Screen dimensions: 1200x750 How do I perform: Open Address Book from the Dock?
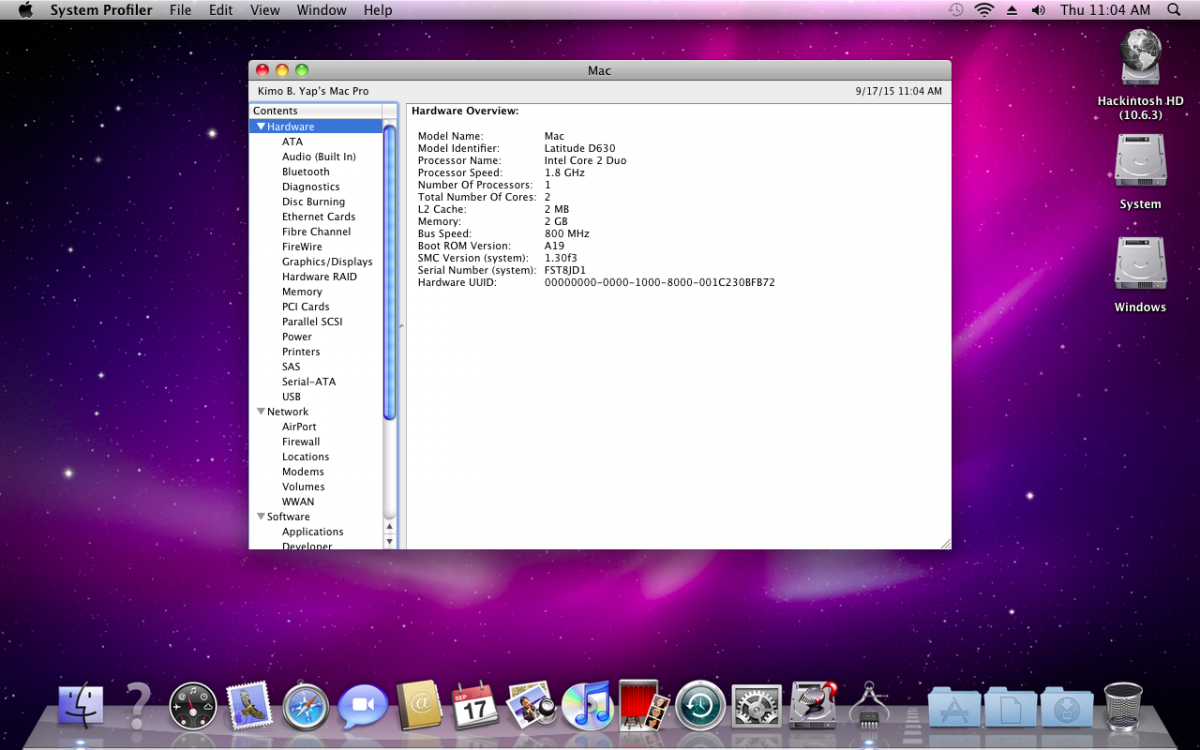click(x=419, y=705)
